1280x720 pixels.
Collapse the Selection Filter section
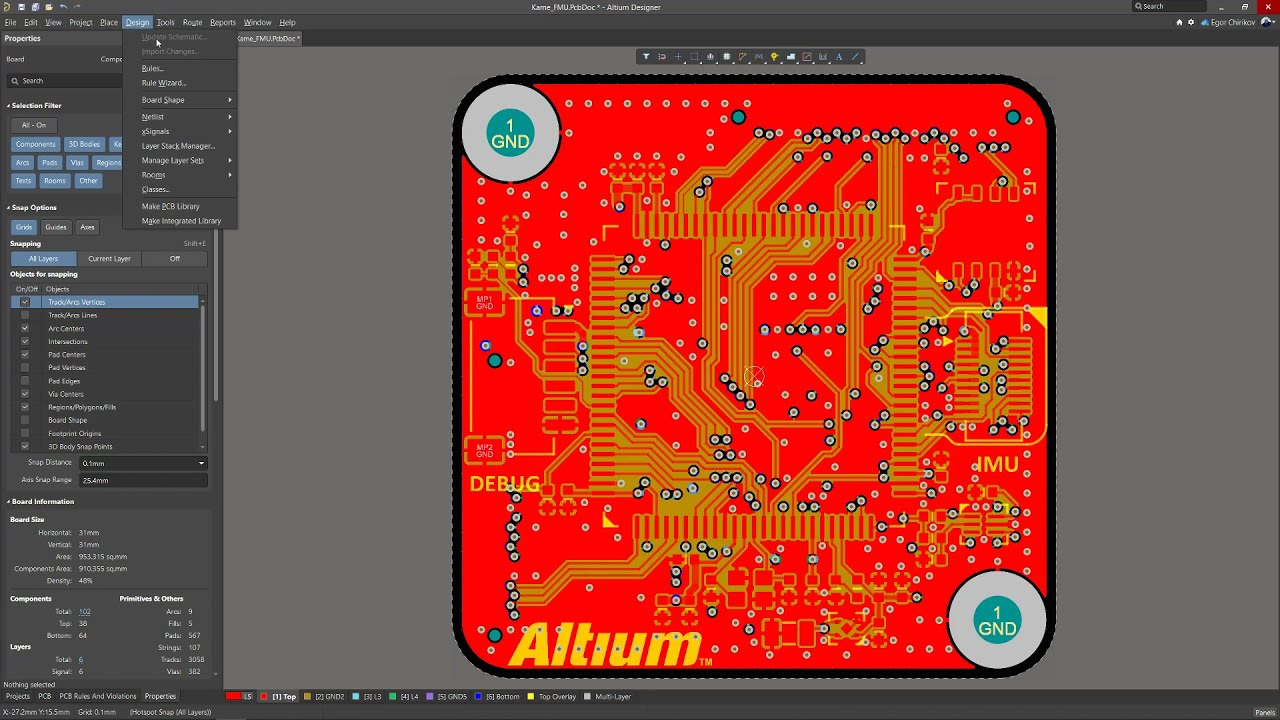9,105
